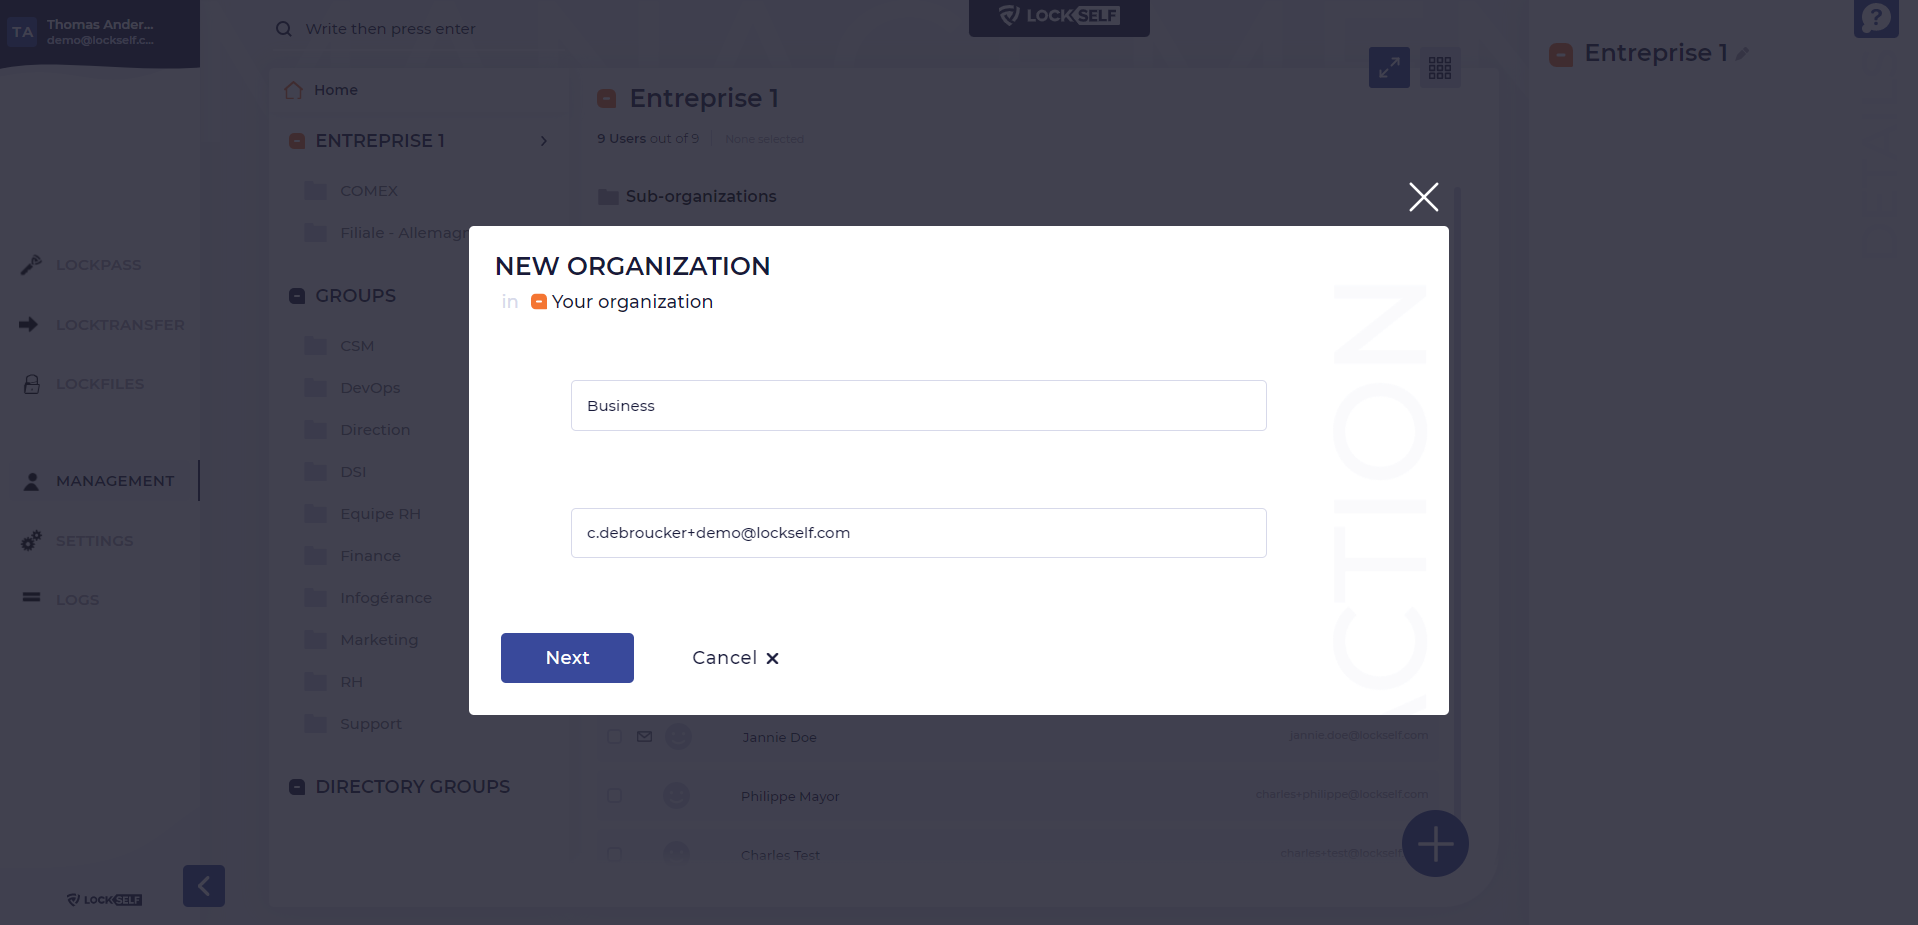
Task: Switch to grid view icon
Action: coord(1440,68)
